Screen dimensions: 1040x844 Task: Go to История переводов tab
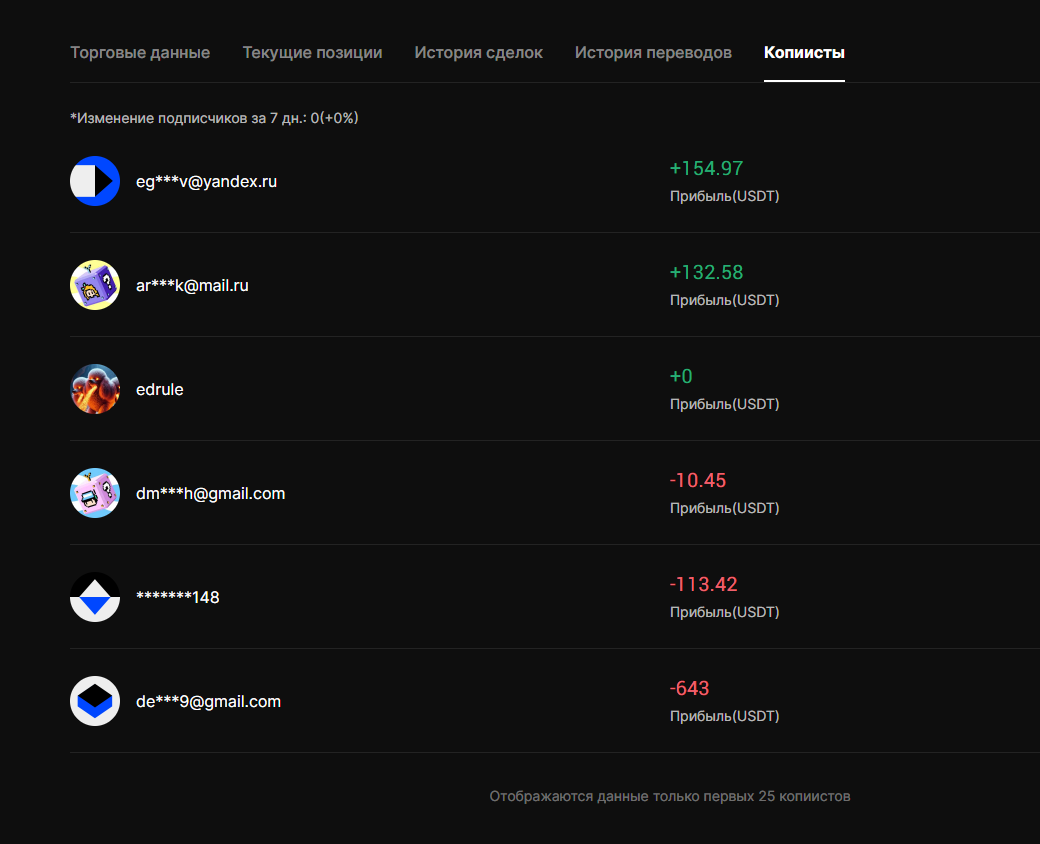click(653, 53)
